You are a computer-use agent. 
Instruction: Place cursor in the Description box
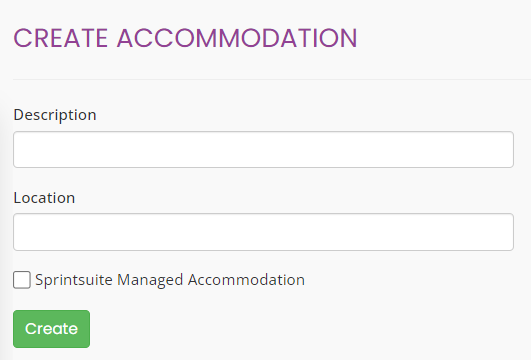(263, 149)
